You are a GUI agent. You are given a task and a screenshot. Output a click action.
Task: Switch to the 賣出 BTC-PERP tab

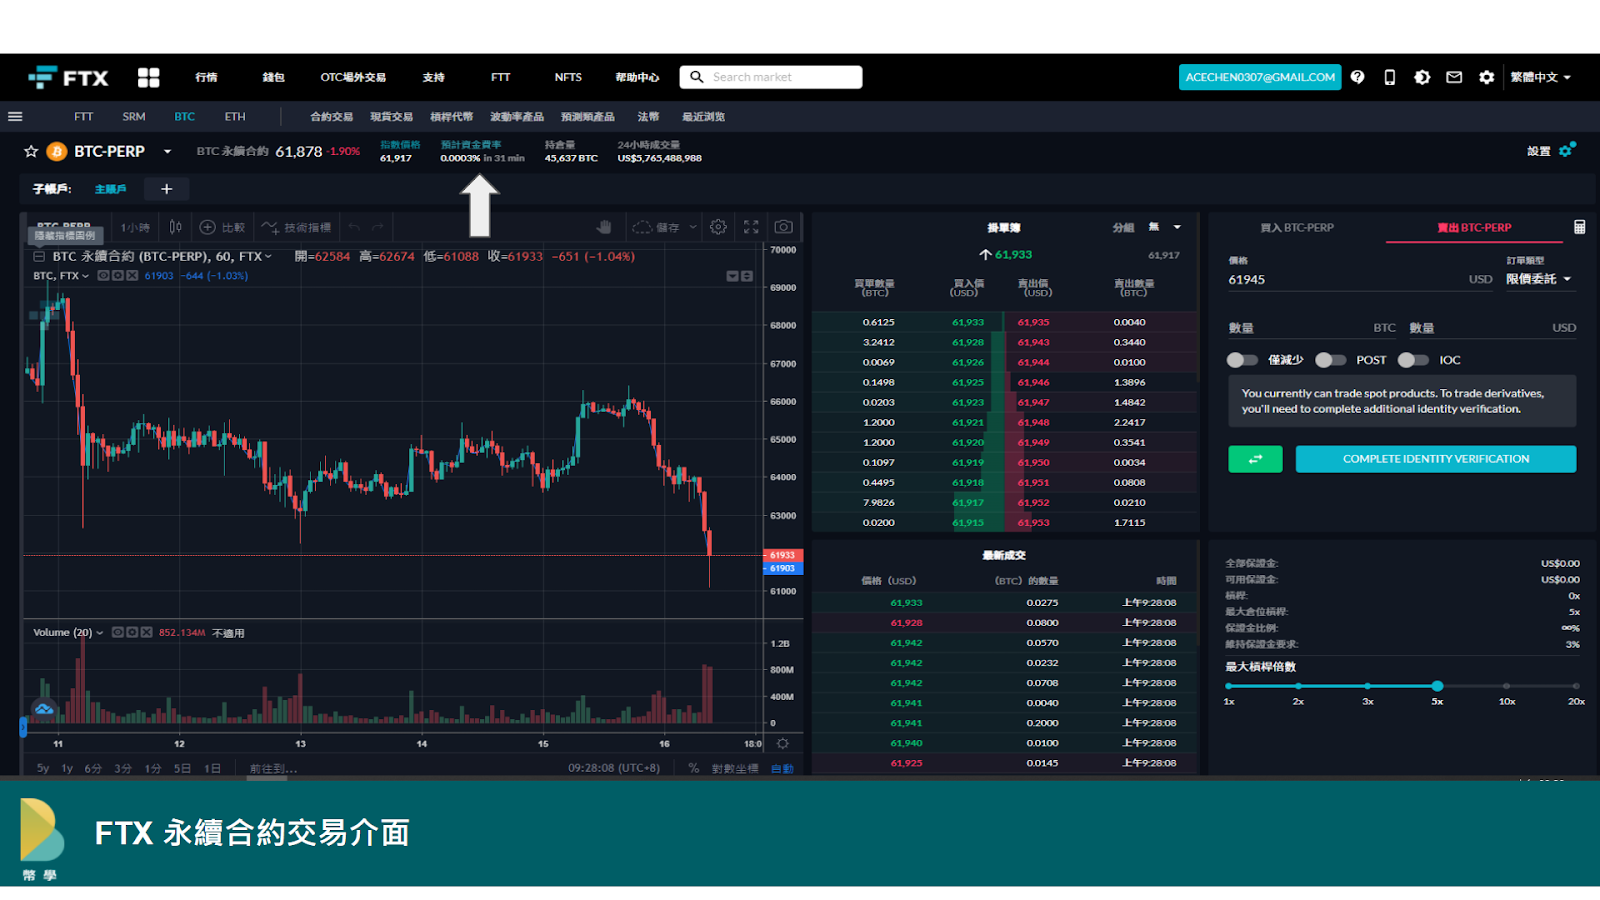coord(1474,227)
